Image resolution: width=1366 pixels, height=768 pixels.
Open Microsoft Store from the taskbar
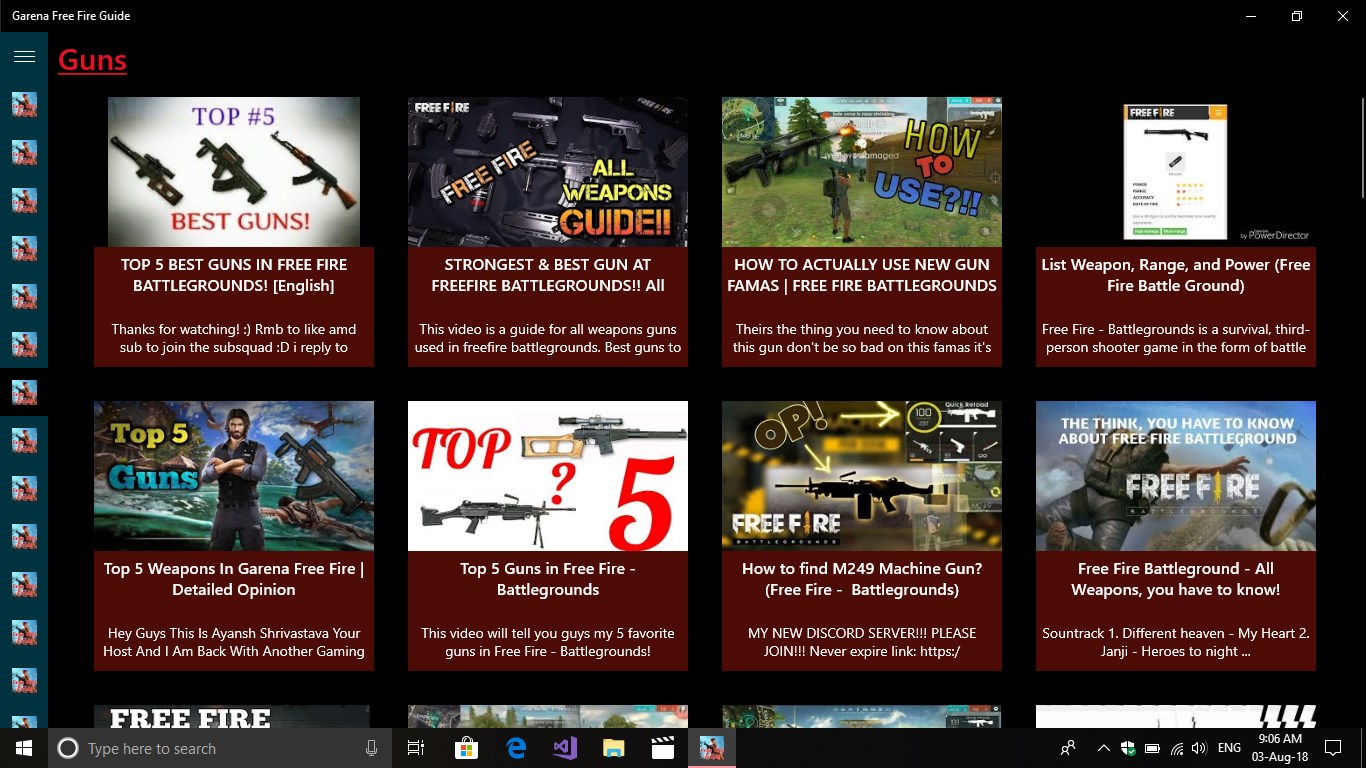tap(466, 748)
